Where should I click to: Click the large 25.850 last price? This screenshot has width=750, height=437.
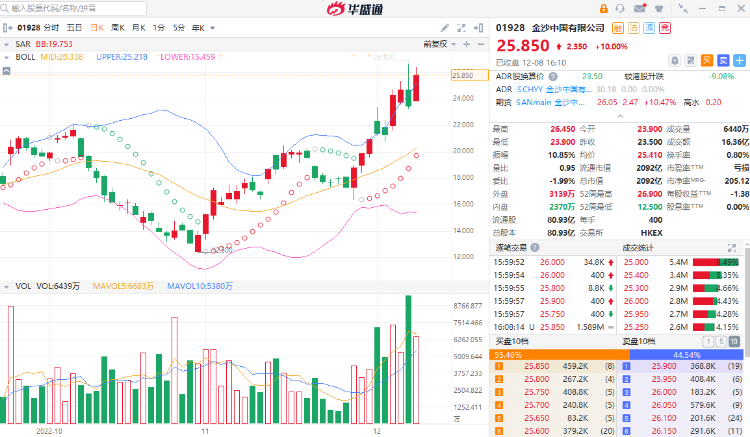coord(523,46)
